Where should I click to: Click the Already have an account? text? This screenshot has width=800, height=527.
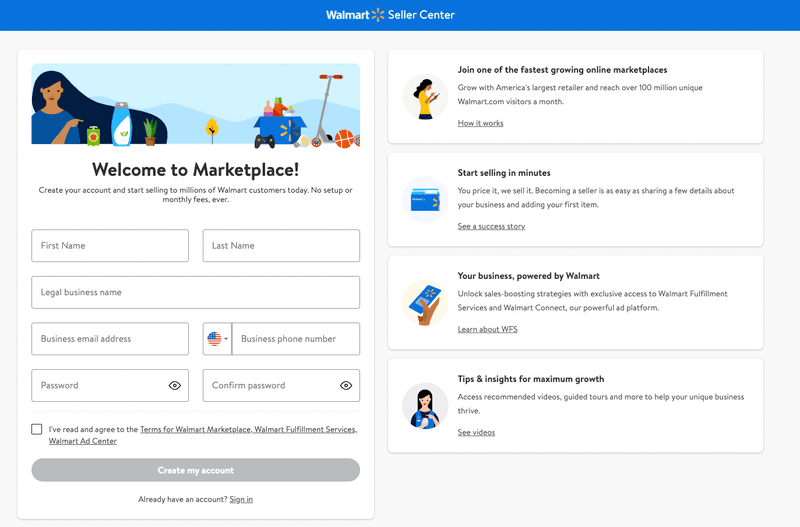[x=183, y=499]
